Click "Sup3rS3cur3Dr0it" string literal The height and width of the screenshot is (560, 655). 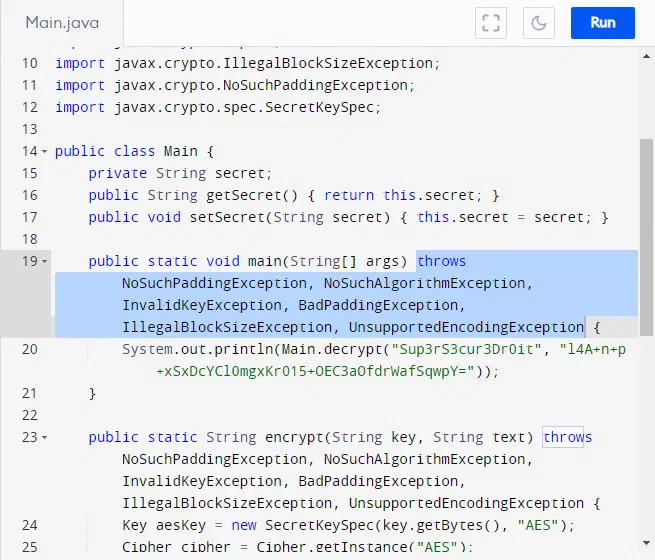[467, 350]
